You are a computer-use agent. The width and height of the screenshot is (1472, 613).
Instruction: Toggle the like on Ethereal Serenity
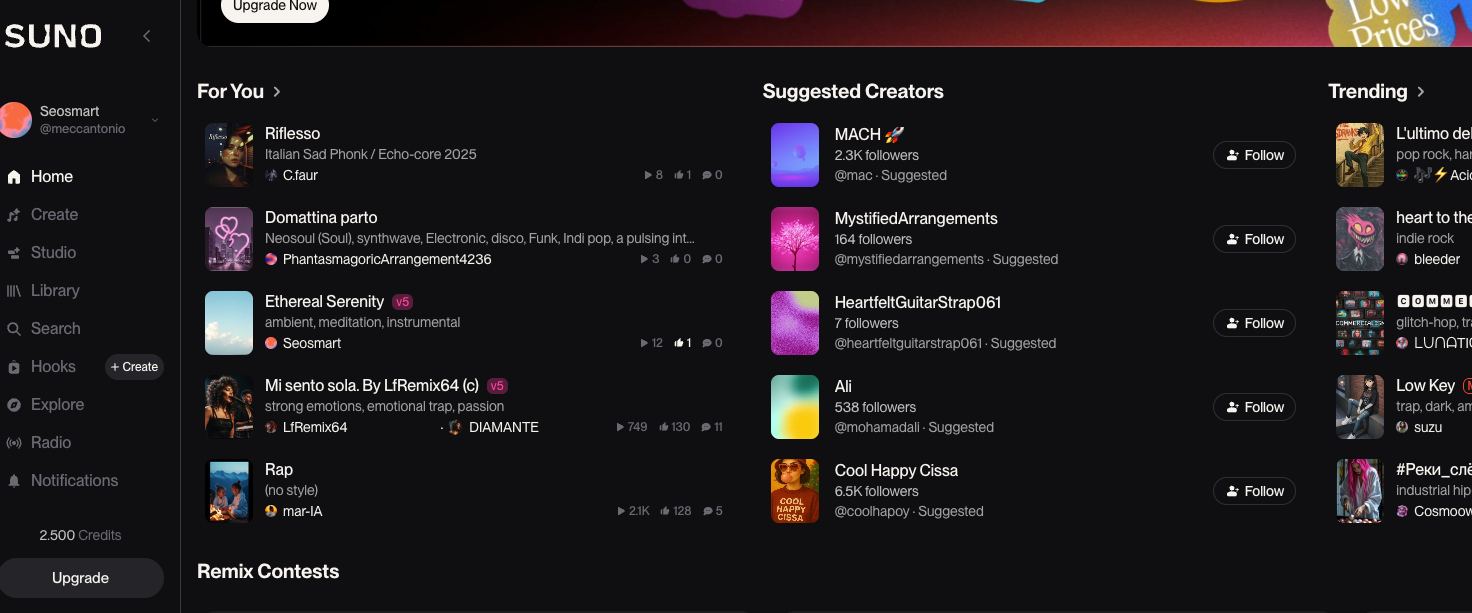[x=679, y=343]
